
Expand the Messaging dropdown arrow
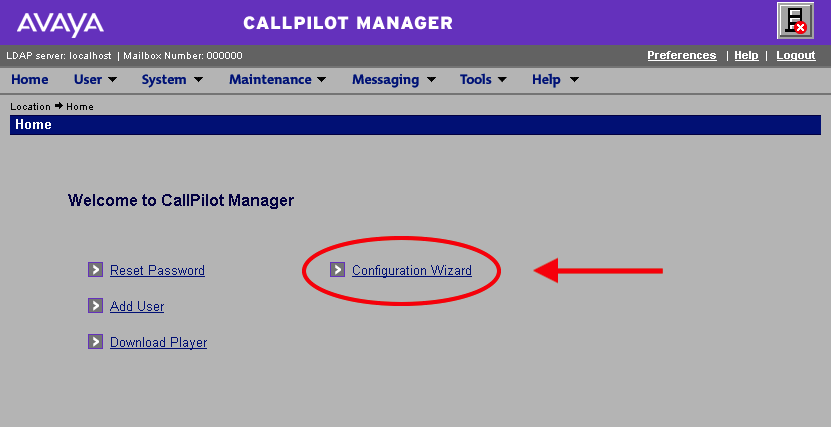(x=431, y=80)
